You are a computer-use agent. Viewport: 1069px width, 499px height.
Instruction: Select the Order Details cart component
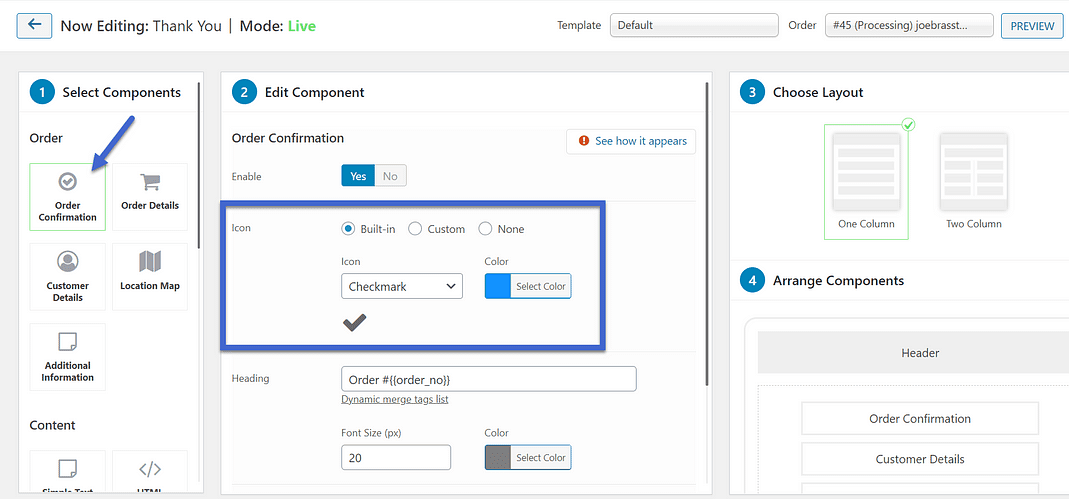pyautogui.click(x=150, y=197)
